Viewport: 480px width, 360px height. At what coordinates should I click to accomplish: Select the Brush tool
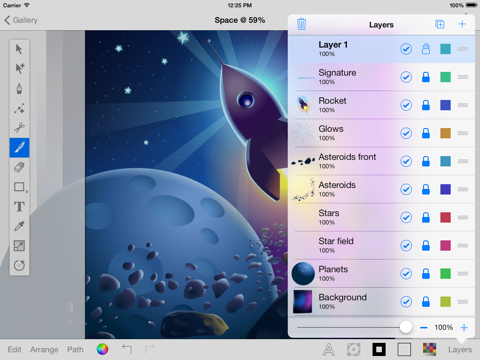tap(19, 147)
